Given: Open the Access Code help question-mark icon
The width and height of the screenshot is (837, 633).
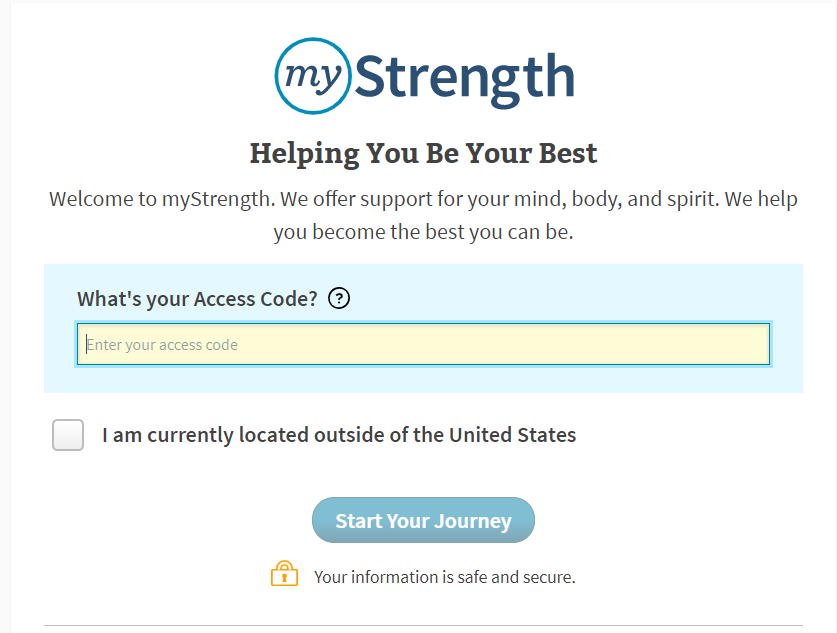Looking at the screenshot, I should [339, 298].
